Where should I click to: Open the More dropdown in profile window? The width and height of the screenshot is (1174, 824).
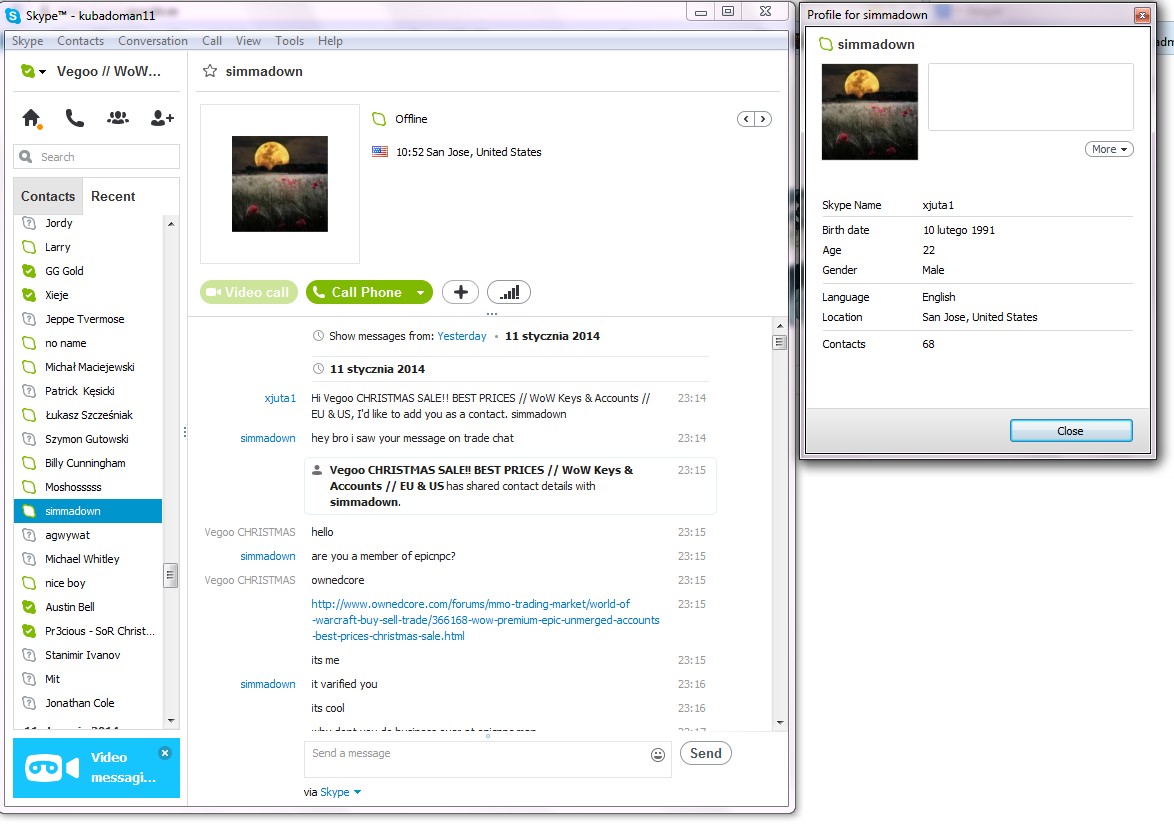point(1109,149)
